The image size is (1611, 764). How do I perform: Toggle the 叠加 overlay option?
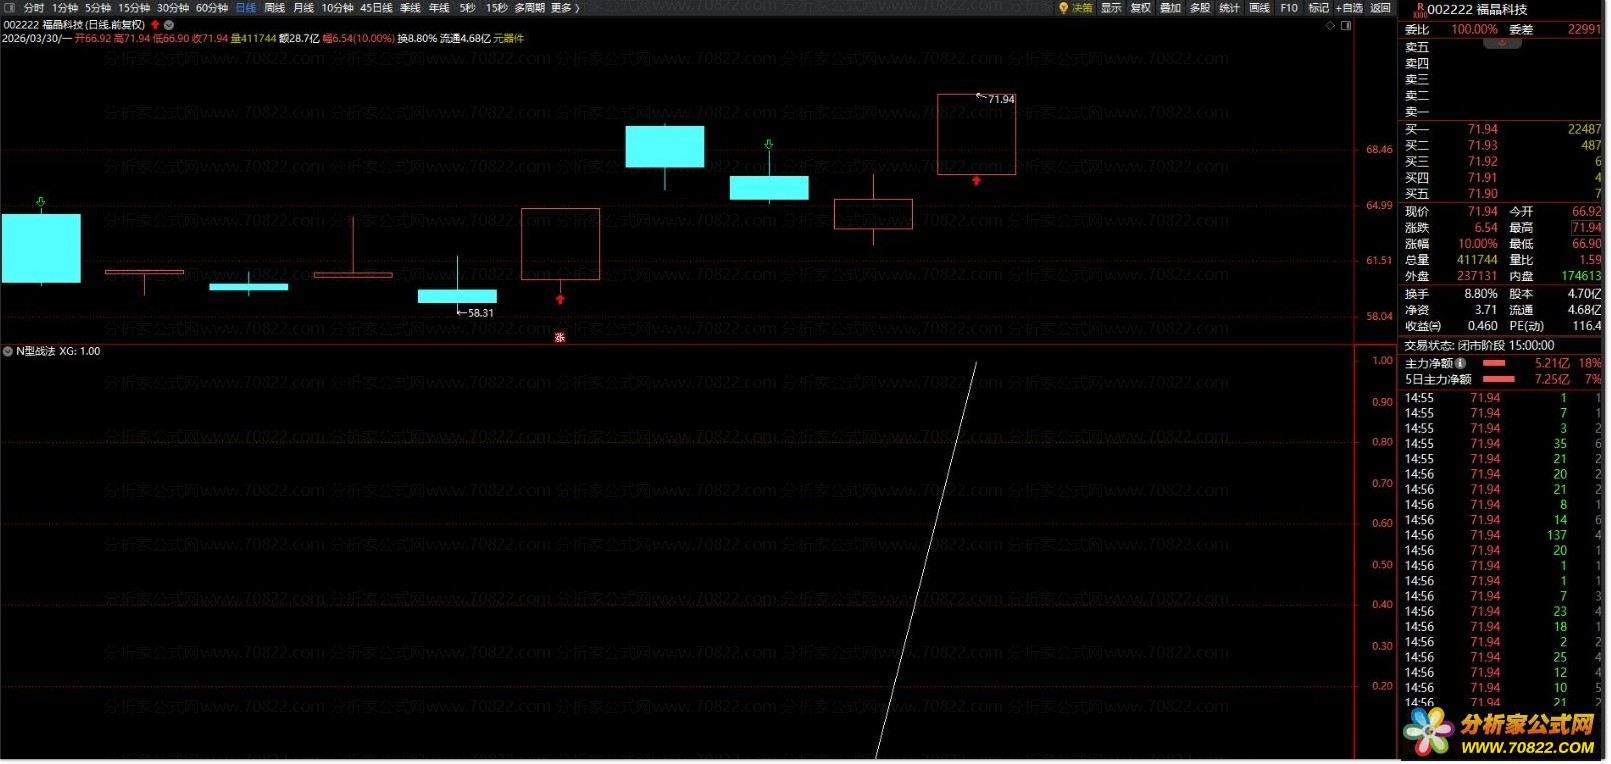point(1171,8)
